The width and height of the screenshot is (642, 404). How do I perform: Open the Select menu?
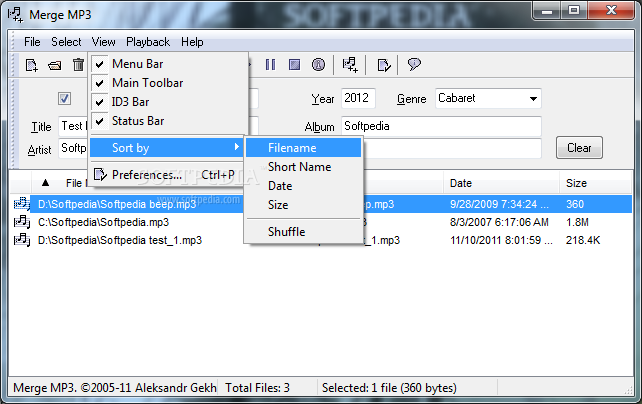point(66,42)
